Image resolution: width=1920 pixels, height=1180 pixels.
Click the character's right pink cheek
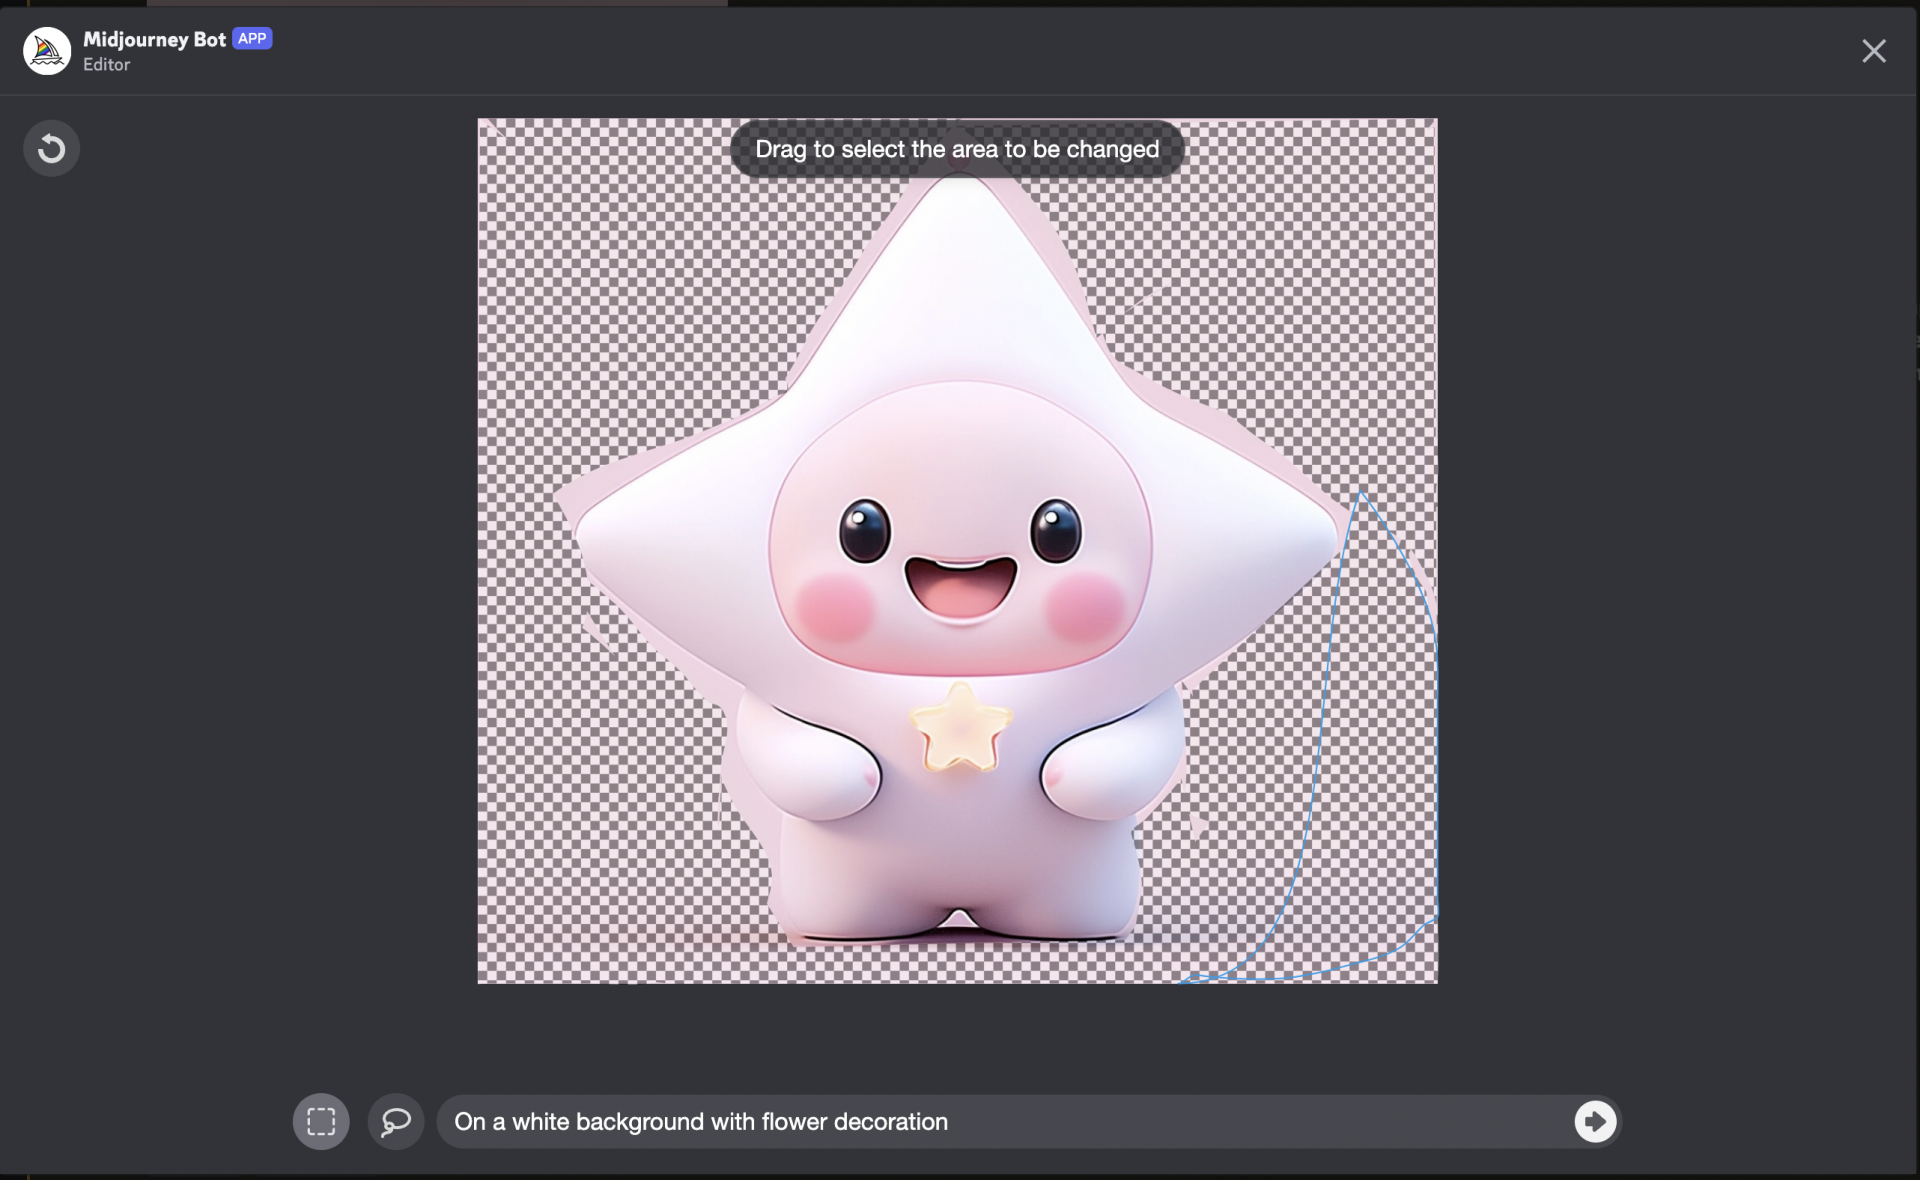click(x=1086, y=606)
